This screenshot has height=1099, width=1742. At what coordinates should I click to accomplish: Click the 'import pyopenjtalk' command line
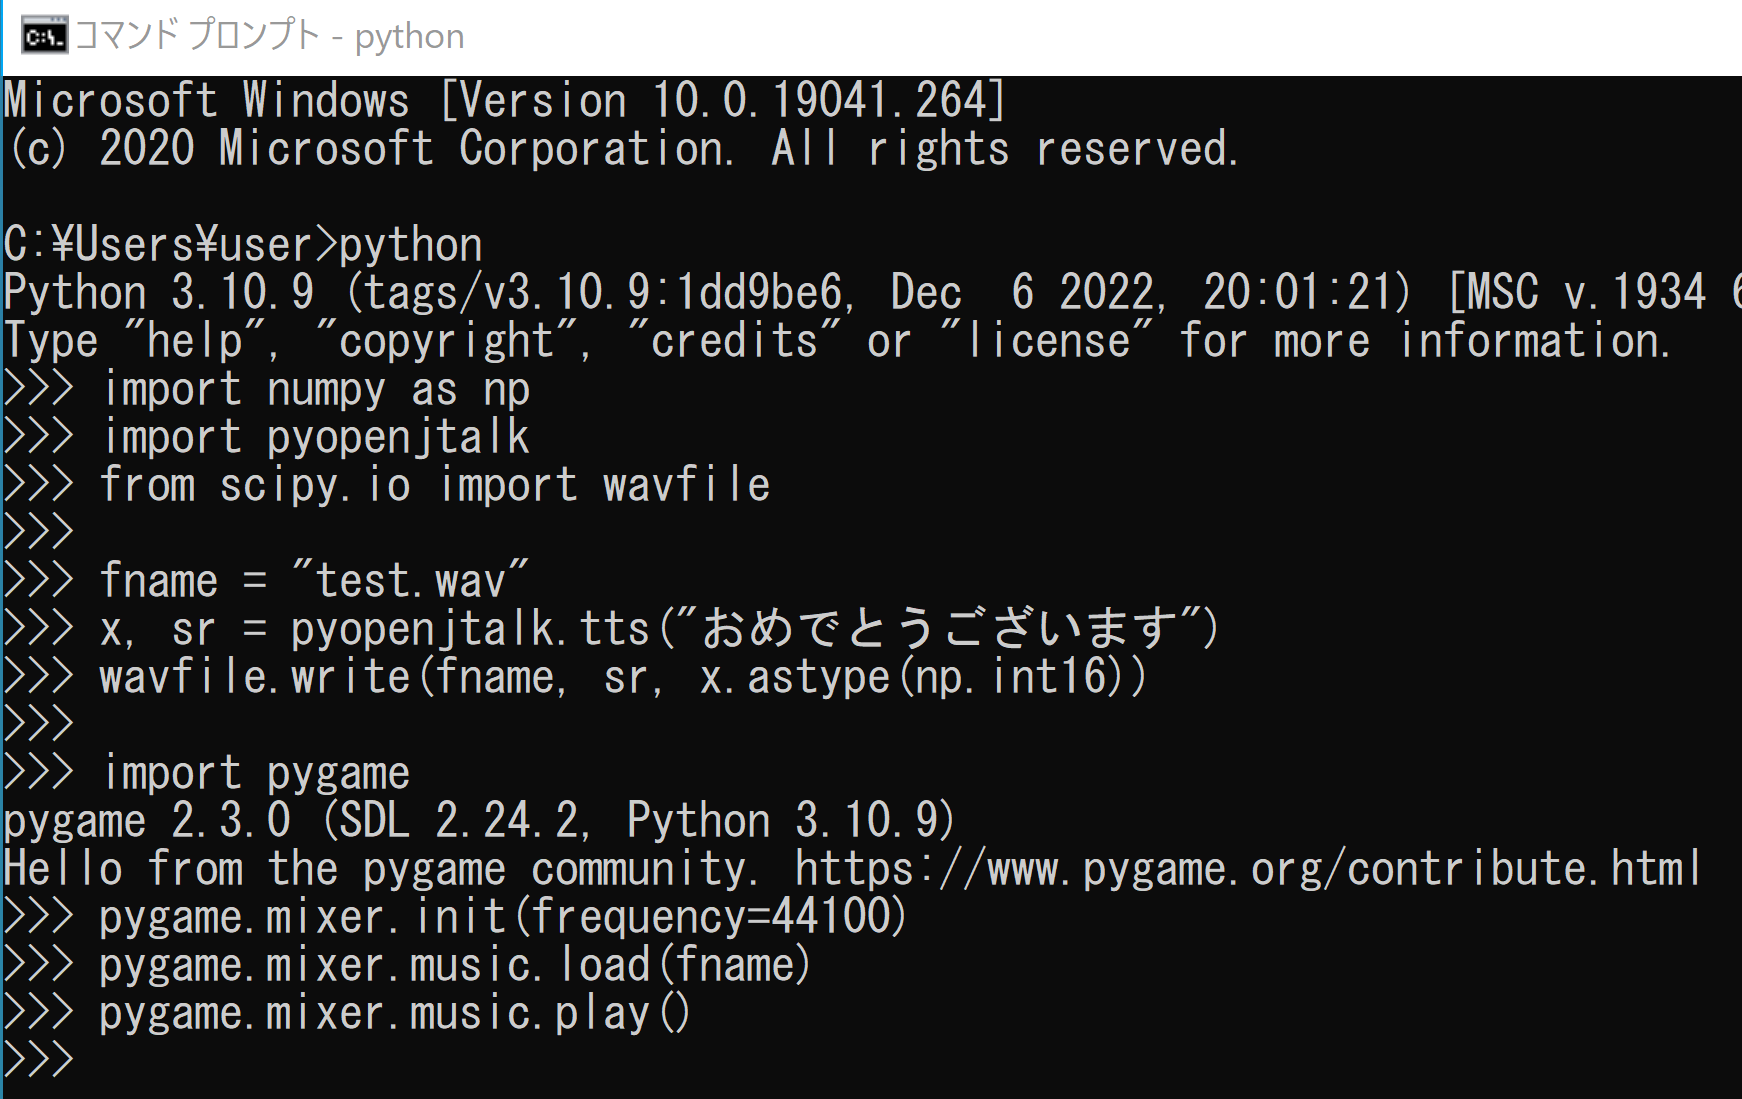pos(266,437)
